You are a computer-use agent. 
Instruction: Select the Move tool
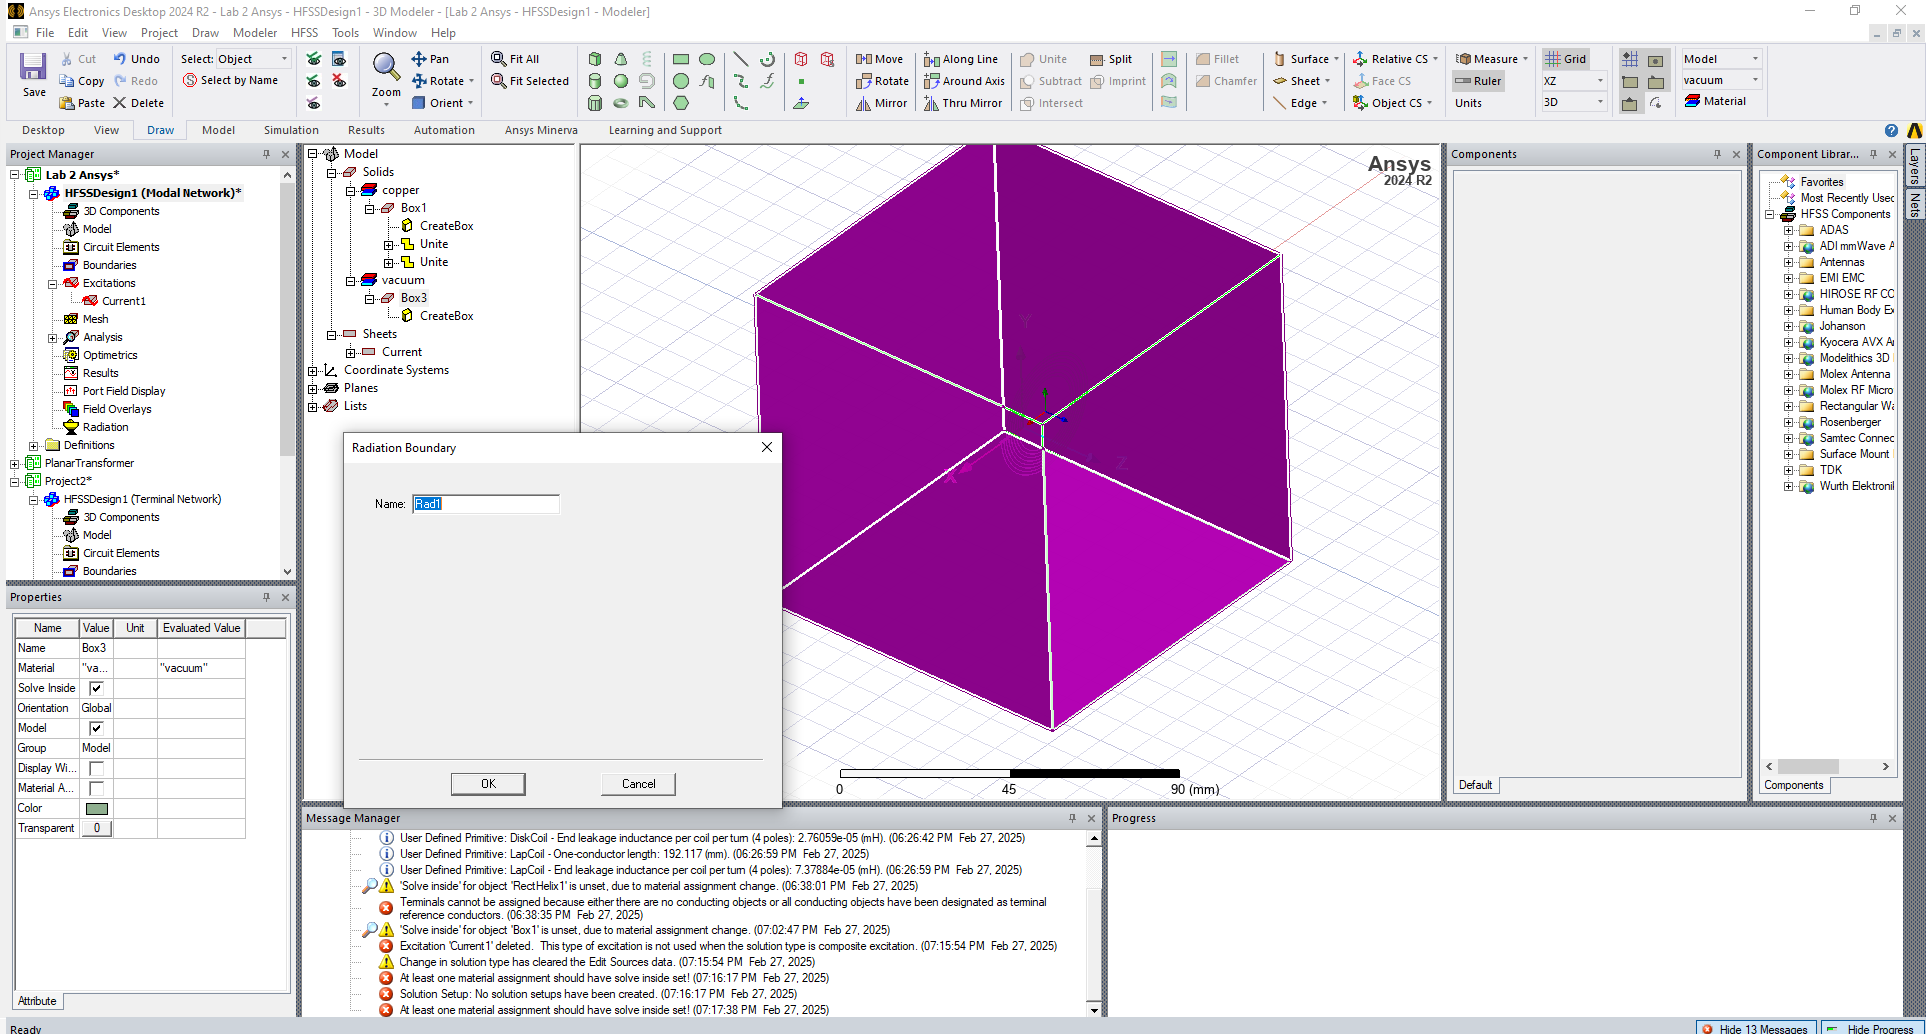click(864, 59)
